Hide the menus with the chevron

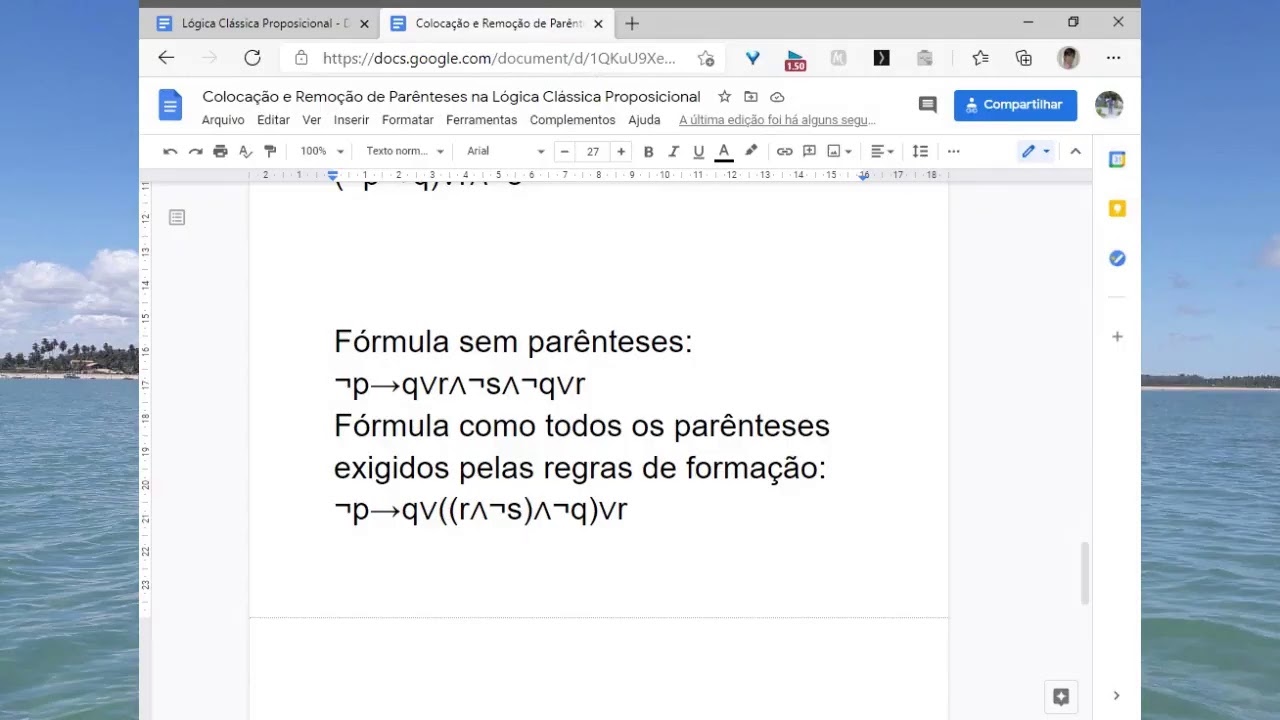(x=1075, y=151)
